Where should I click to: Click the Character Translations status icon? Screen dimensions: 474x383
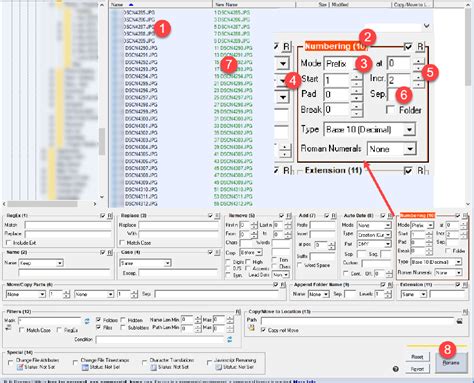click(x=154, y=367)
